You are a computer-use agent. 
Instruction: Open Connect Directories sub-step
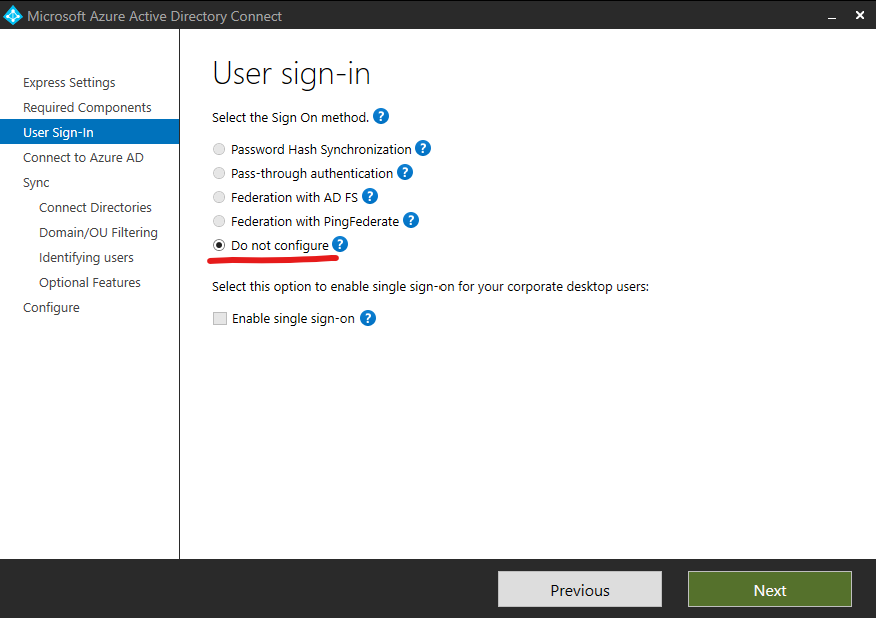(96, 208)
